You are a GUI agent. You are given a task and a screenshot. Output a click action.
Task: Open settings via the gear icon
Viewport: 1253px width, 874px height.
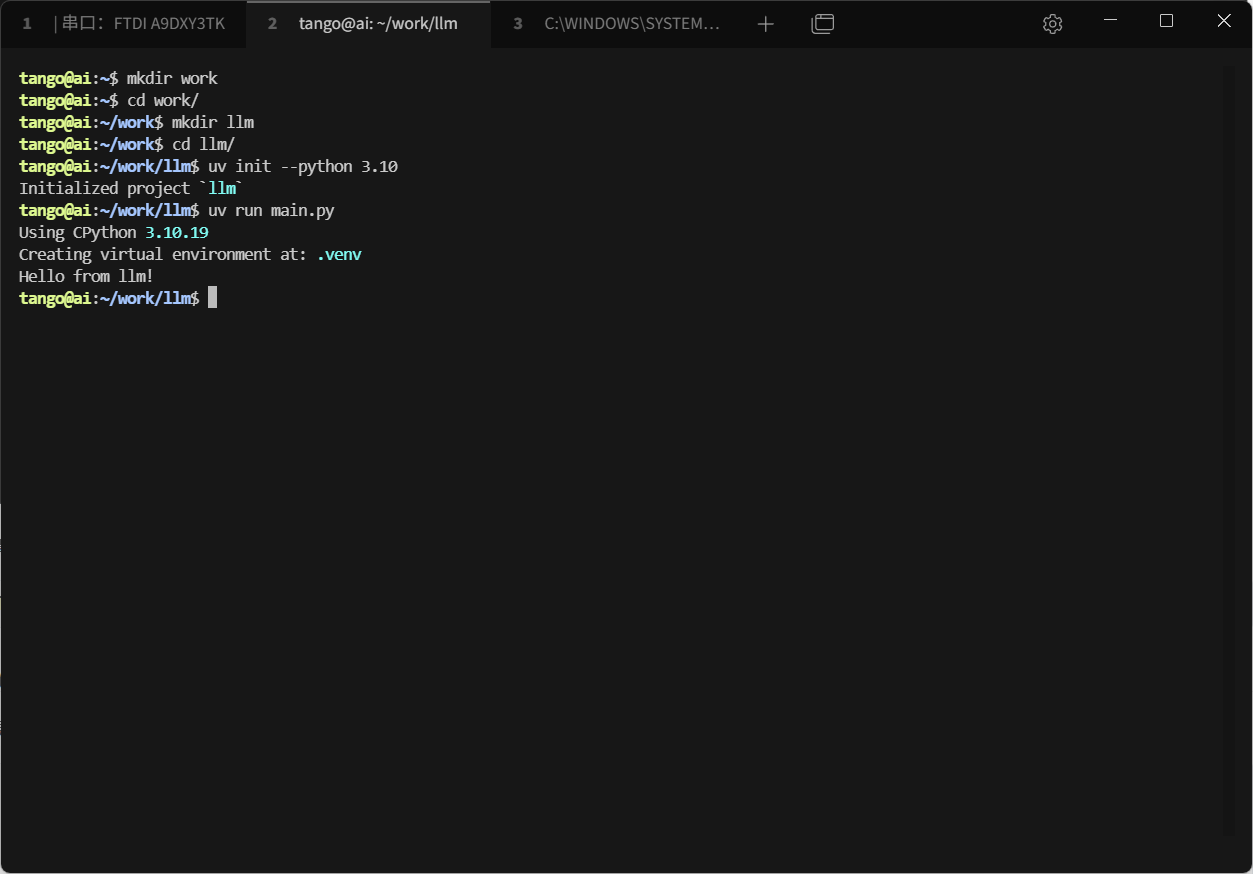(x=1052, y=24)
